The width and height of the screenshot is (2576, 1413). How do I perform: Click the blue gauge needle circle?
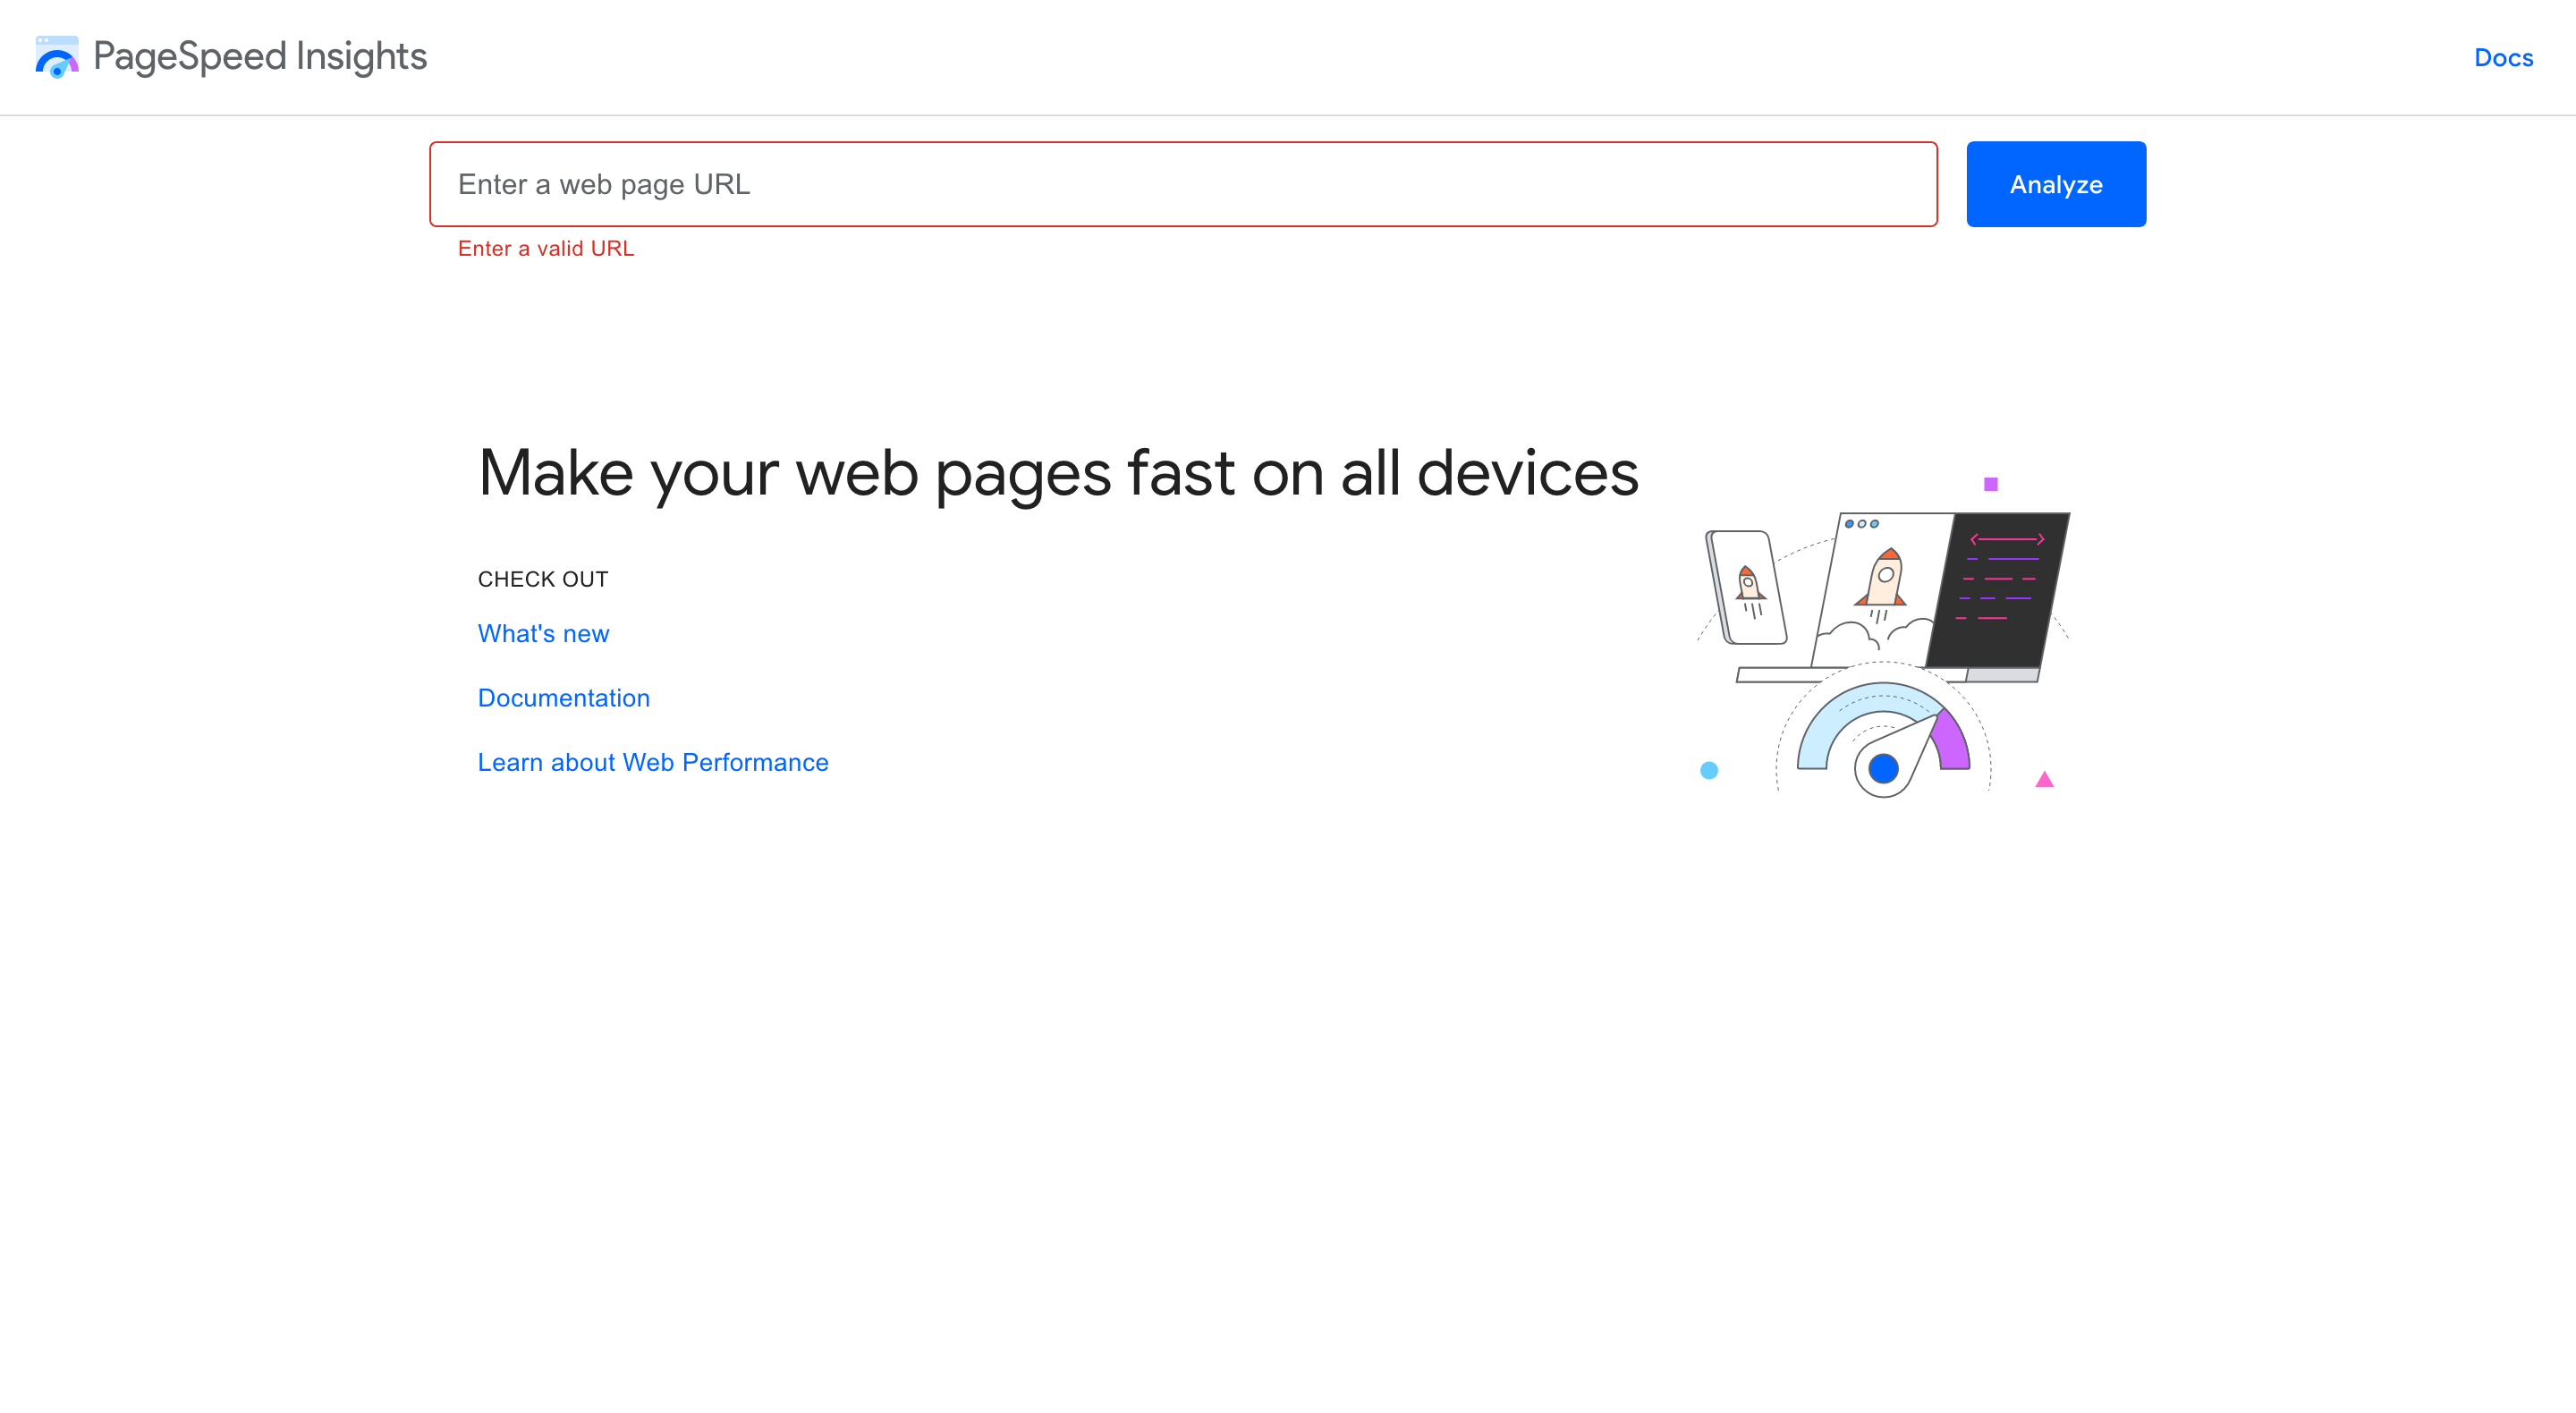click(x=1884, y=768)
